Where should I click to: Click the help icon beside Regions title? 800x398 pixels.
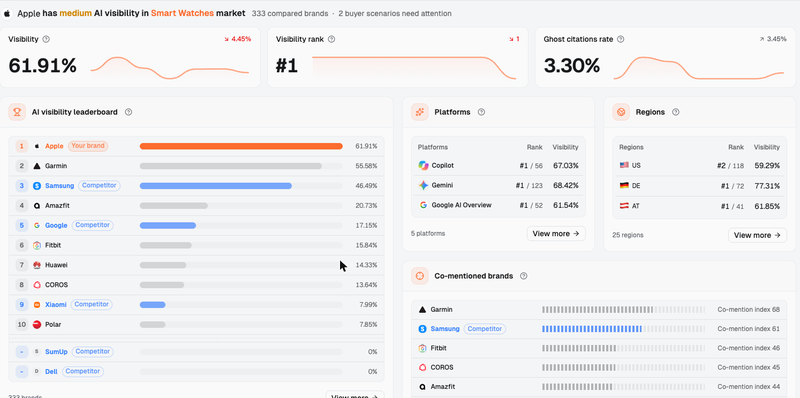(x=676, y=112)
